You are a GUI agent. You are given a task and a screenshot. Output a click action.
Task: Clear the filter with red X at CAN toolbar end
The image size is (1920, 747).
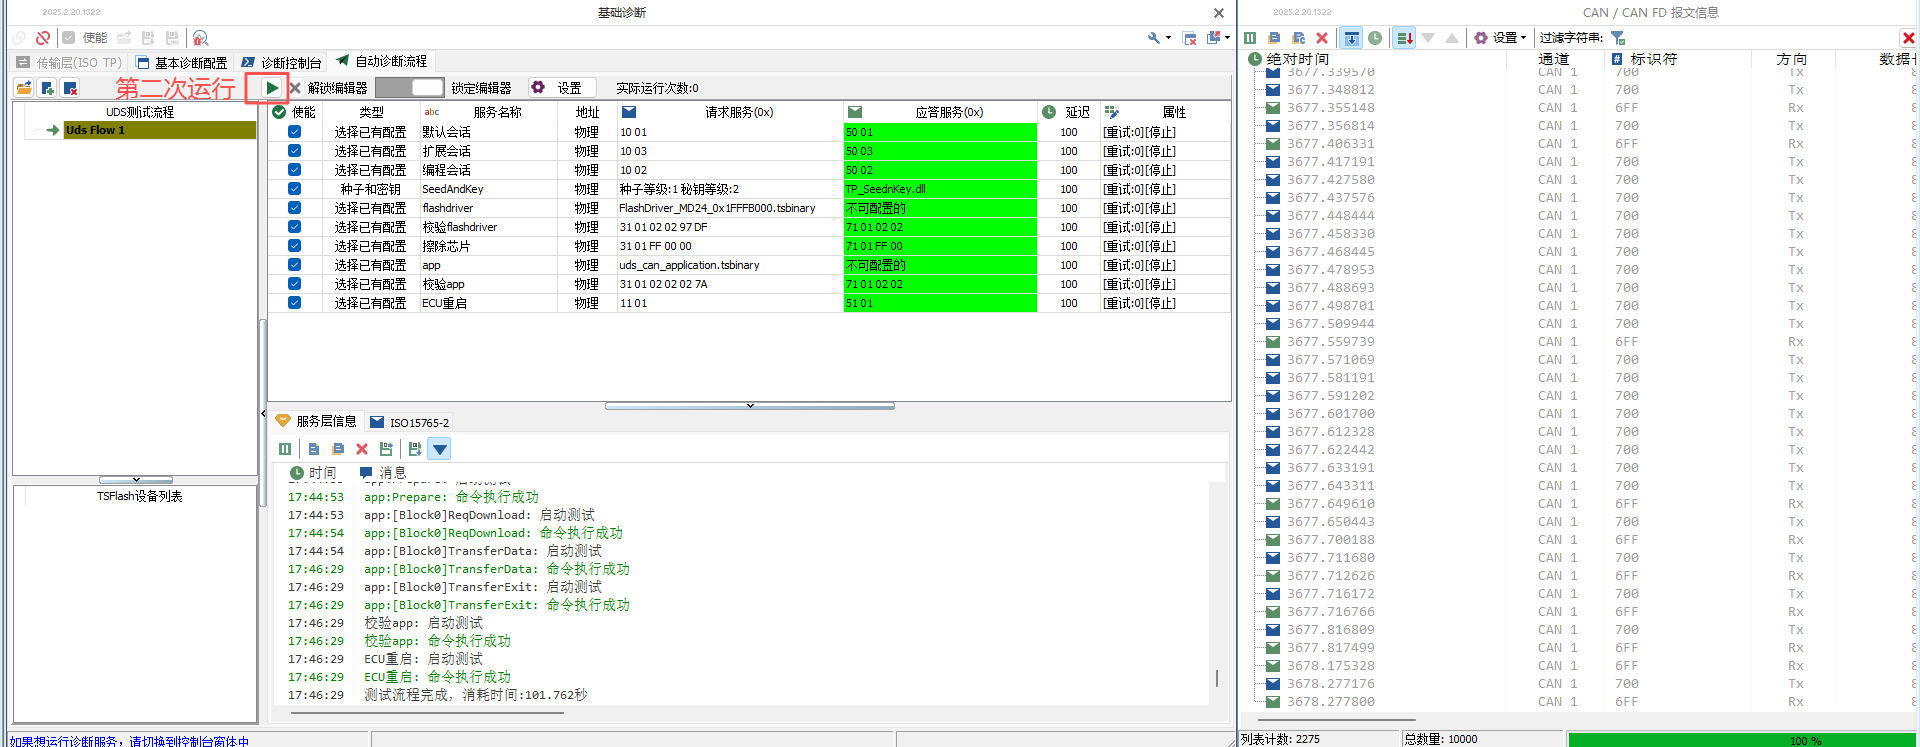1908,38
